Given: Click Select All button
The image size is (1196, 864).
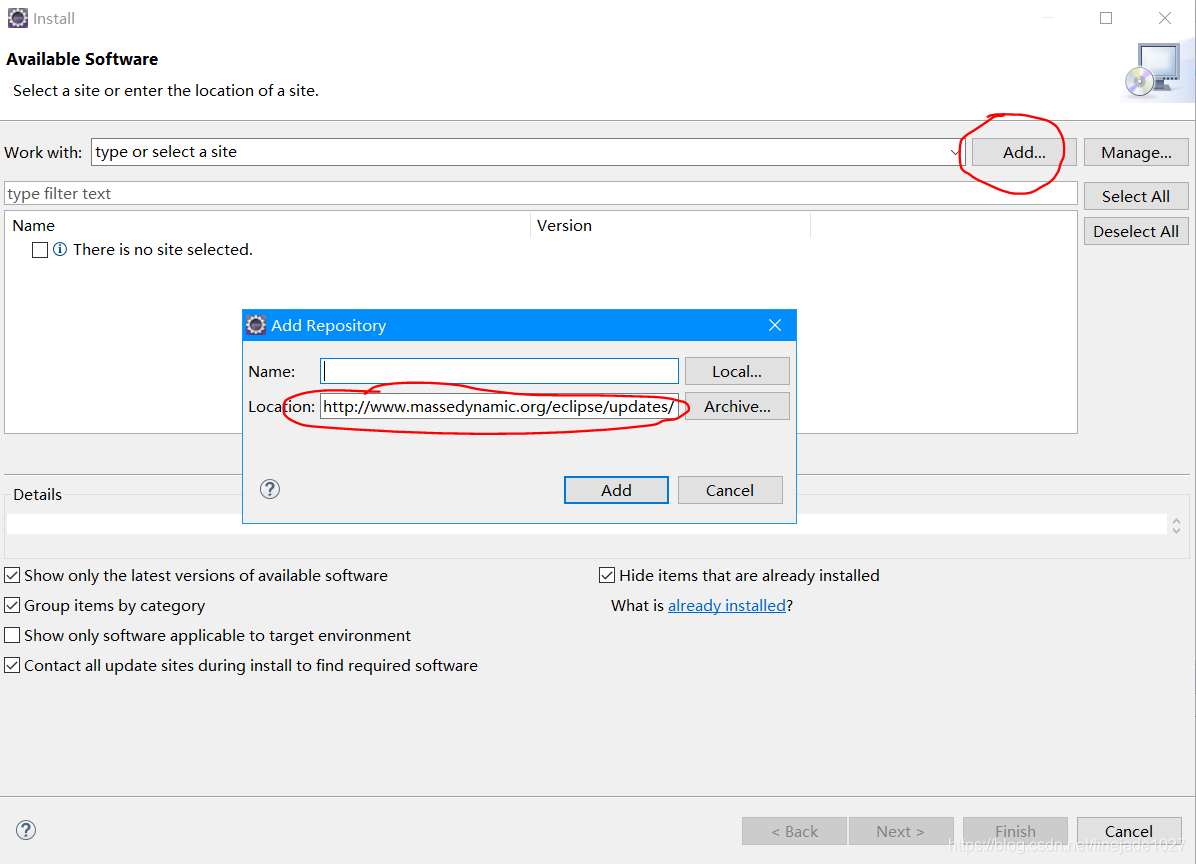Looking at the screenshot, I should pos(1136,196).
